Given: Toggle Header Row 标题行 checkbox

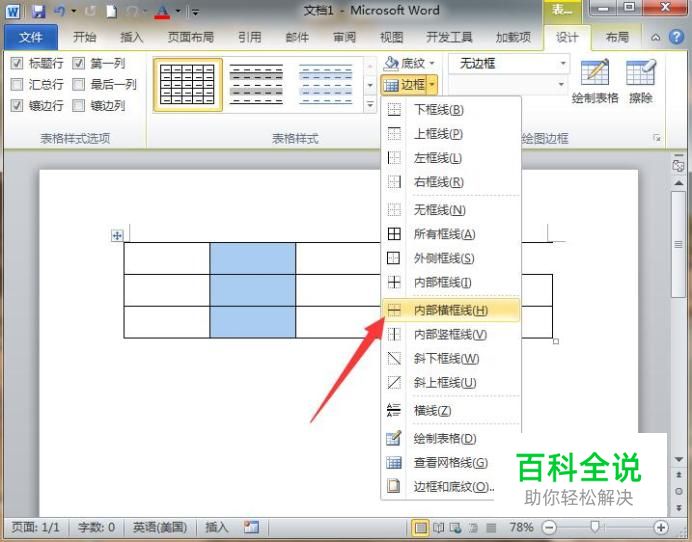Looking at the screenshot, I should click(17, 64).
